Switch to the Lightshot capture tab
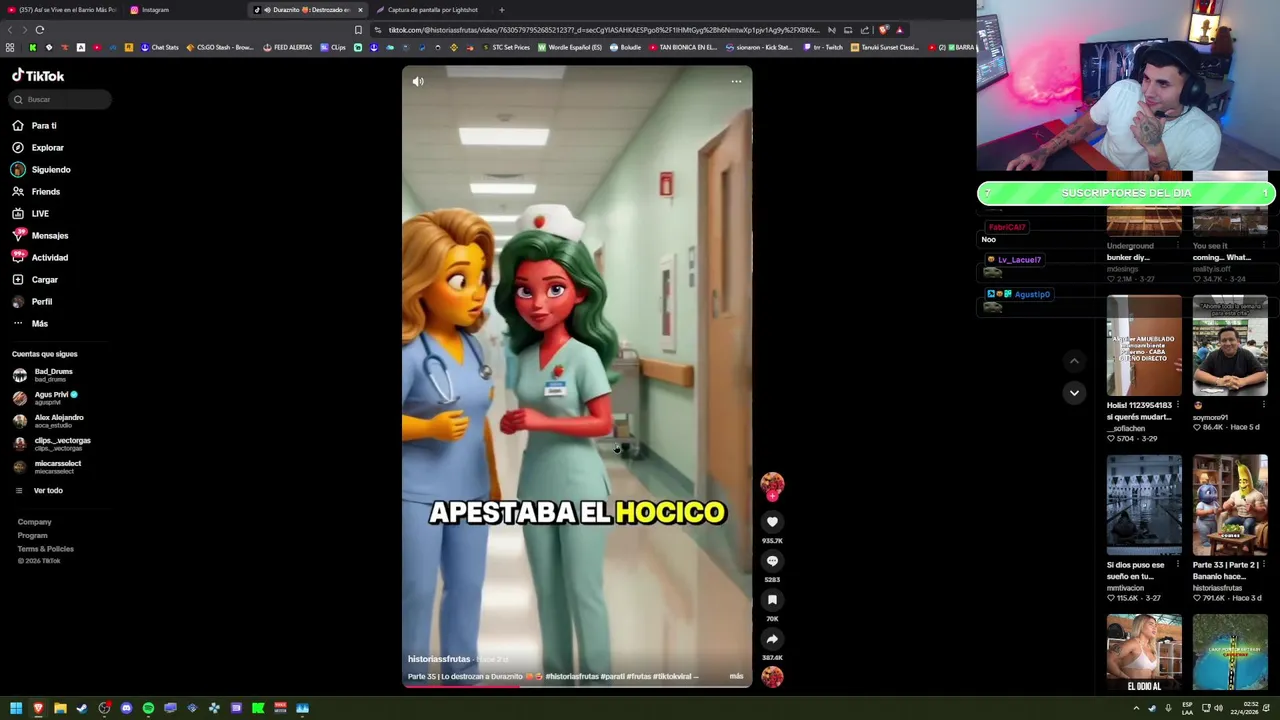 432,10
